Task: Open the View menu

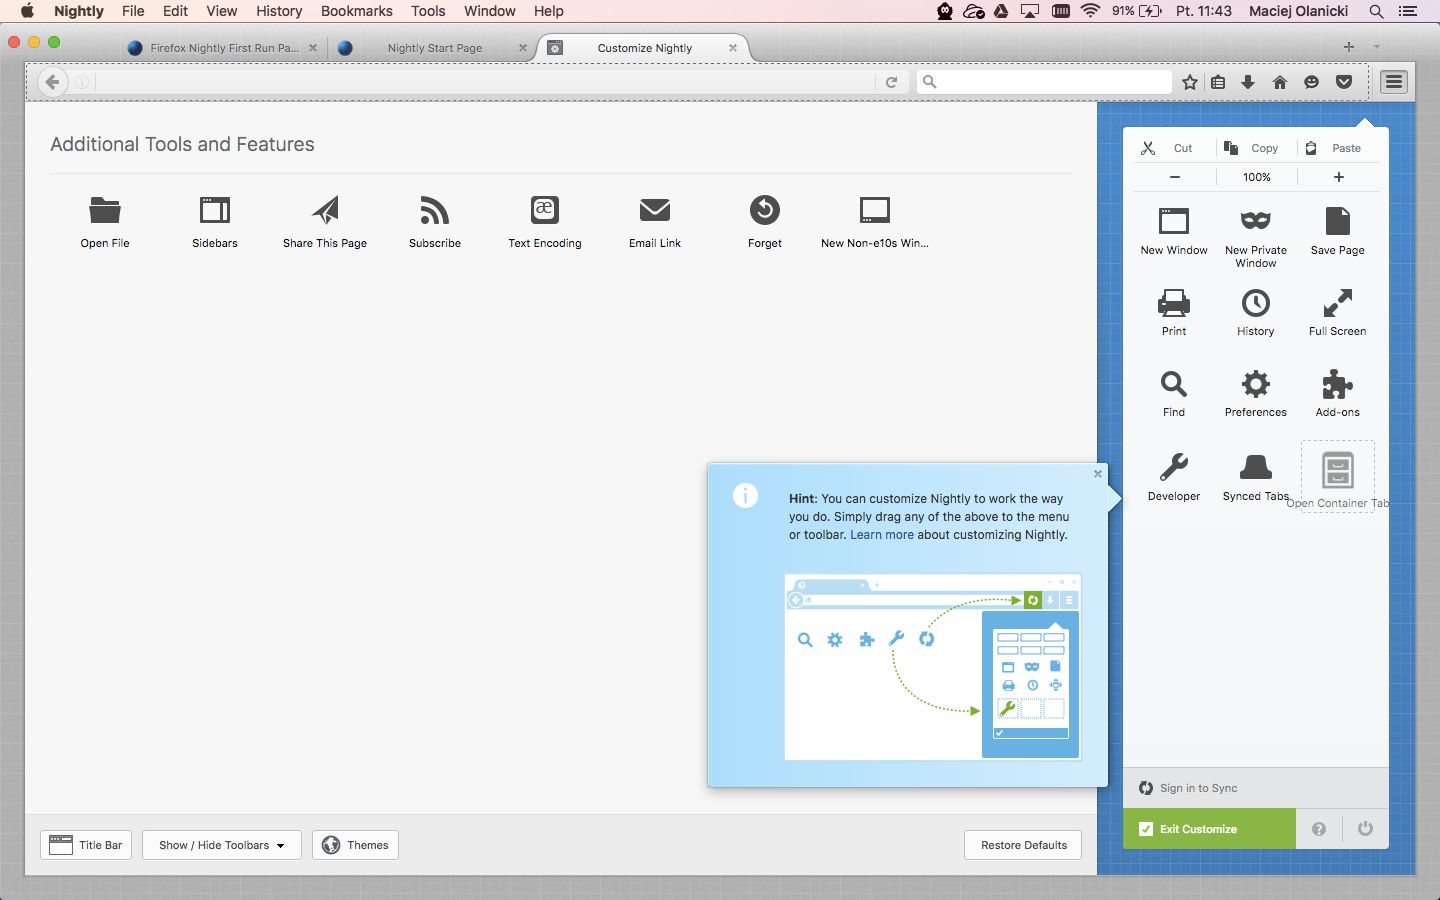Action: [x=221, y=11]
